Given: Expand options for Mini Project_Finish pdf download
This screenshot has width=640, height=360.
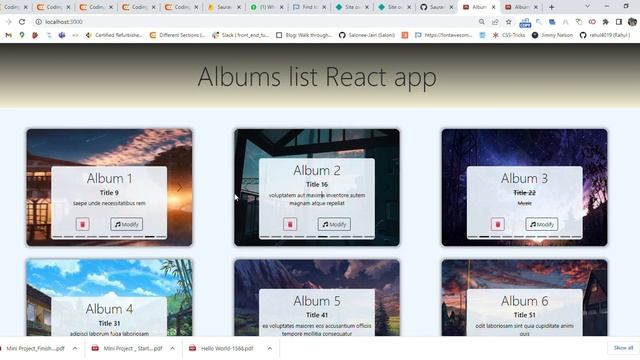Looking at the screenshot, I should tap(75, 348).
